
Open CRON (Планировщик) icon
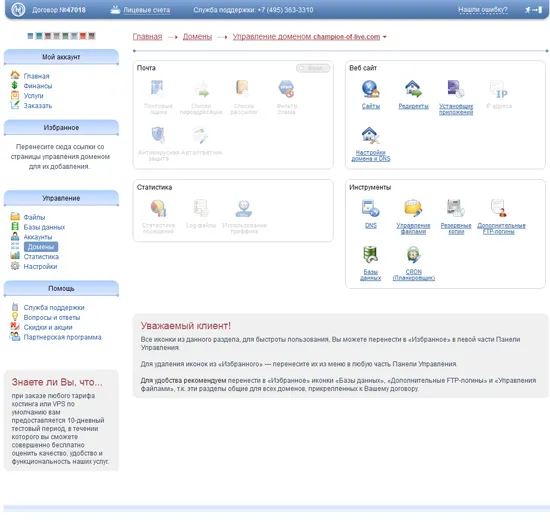pos(413,255)
